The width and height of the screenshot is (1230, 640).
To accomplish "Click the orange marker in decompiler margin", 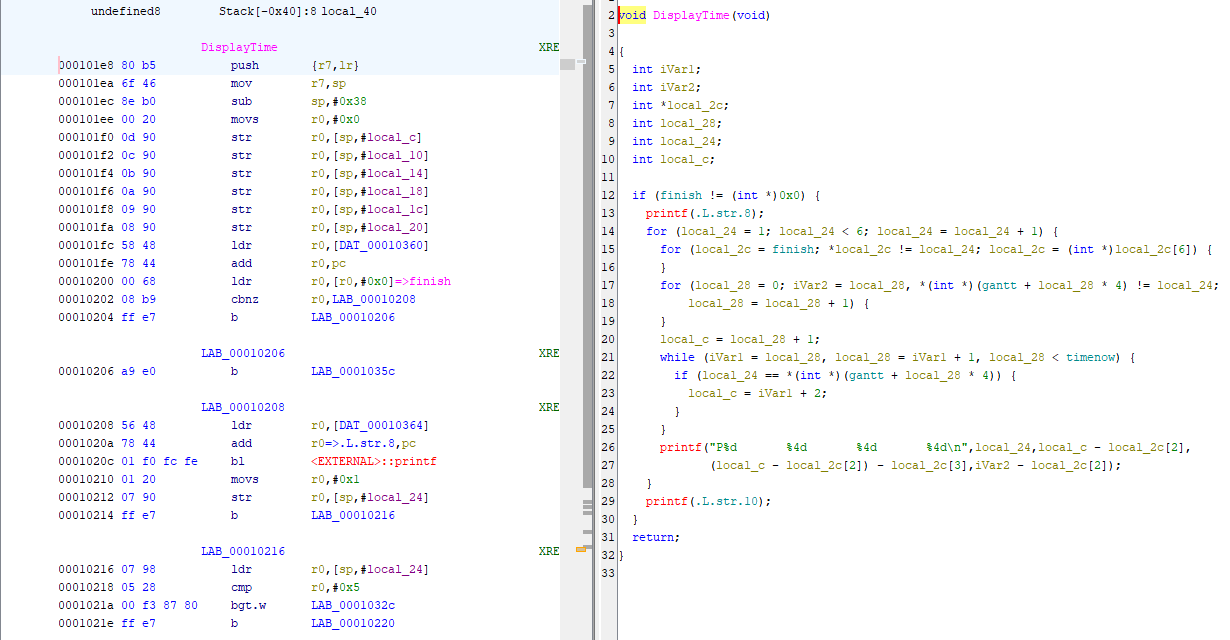I will (x=580, y=549).
